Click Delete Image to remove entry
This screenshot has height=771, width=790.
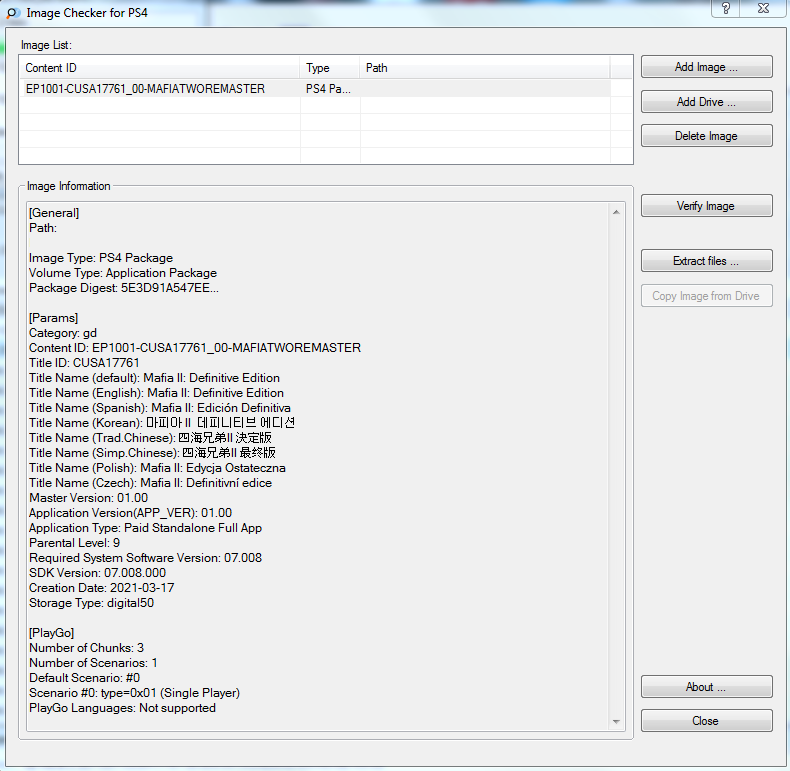point(706,136)
